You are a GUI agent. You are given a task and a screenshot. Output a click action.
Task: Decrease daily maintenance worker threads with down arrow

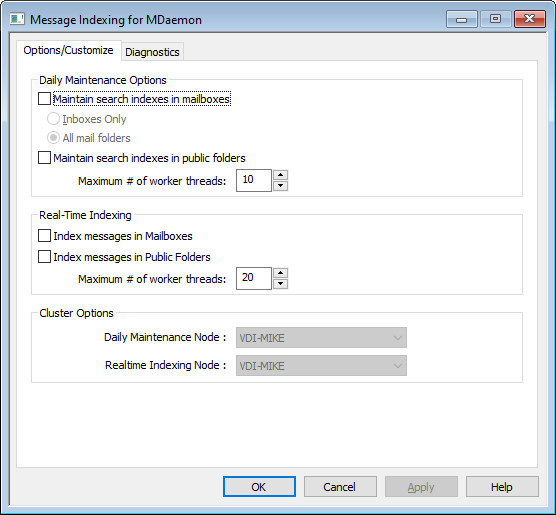(280, 185)
